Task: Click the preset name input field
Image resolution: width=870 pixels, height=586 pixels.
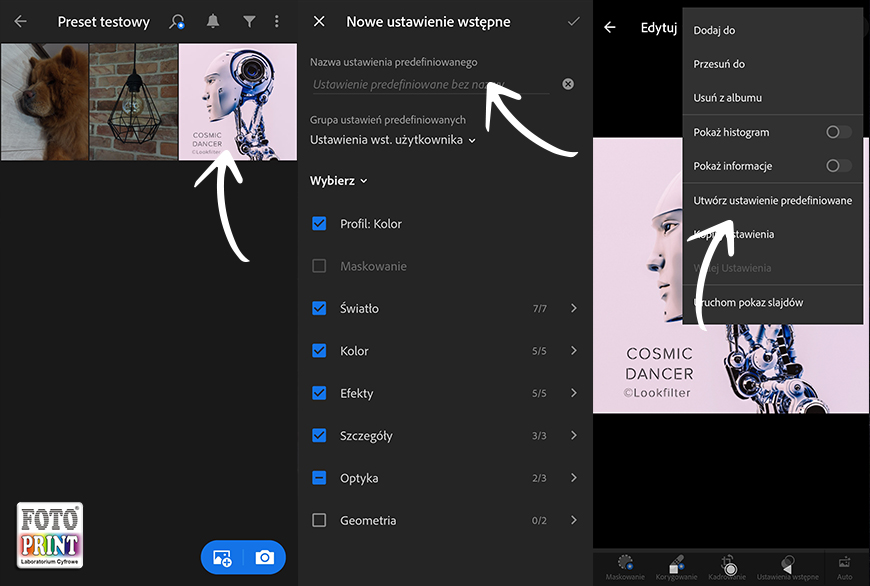Action: pos(431,84)
